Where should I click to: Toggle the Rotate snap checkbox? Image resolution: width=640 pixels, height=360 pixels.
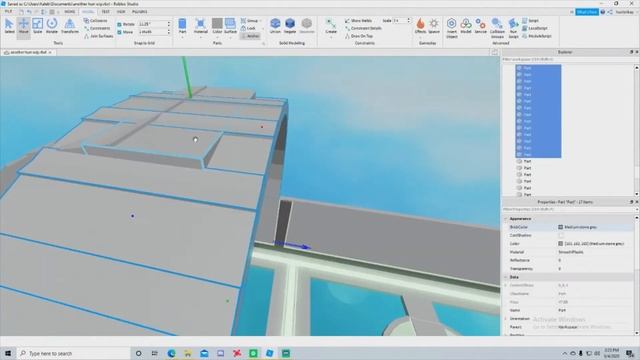pyautogui.click(x=119, y=24)
